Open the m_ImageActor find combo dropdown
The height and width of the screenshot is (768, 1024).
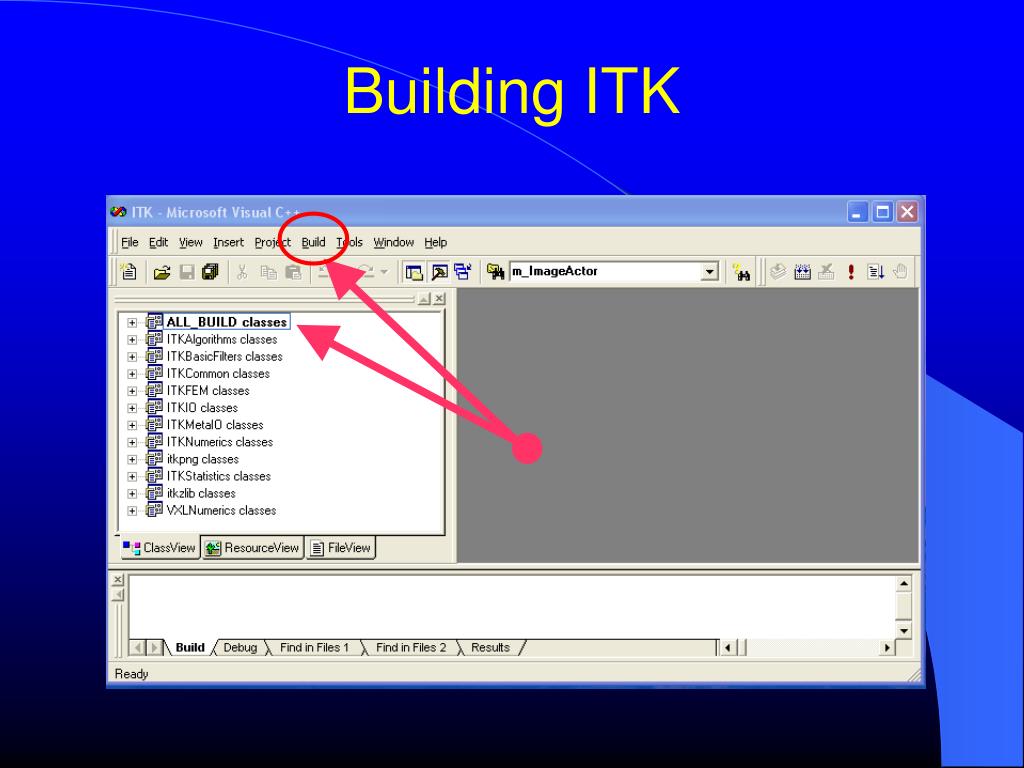(709, 272)
